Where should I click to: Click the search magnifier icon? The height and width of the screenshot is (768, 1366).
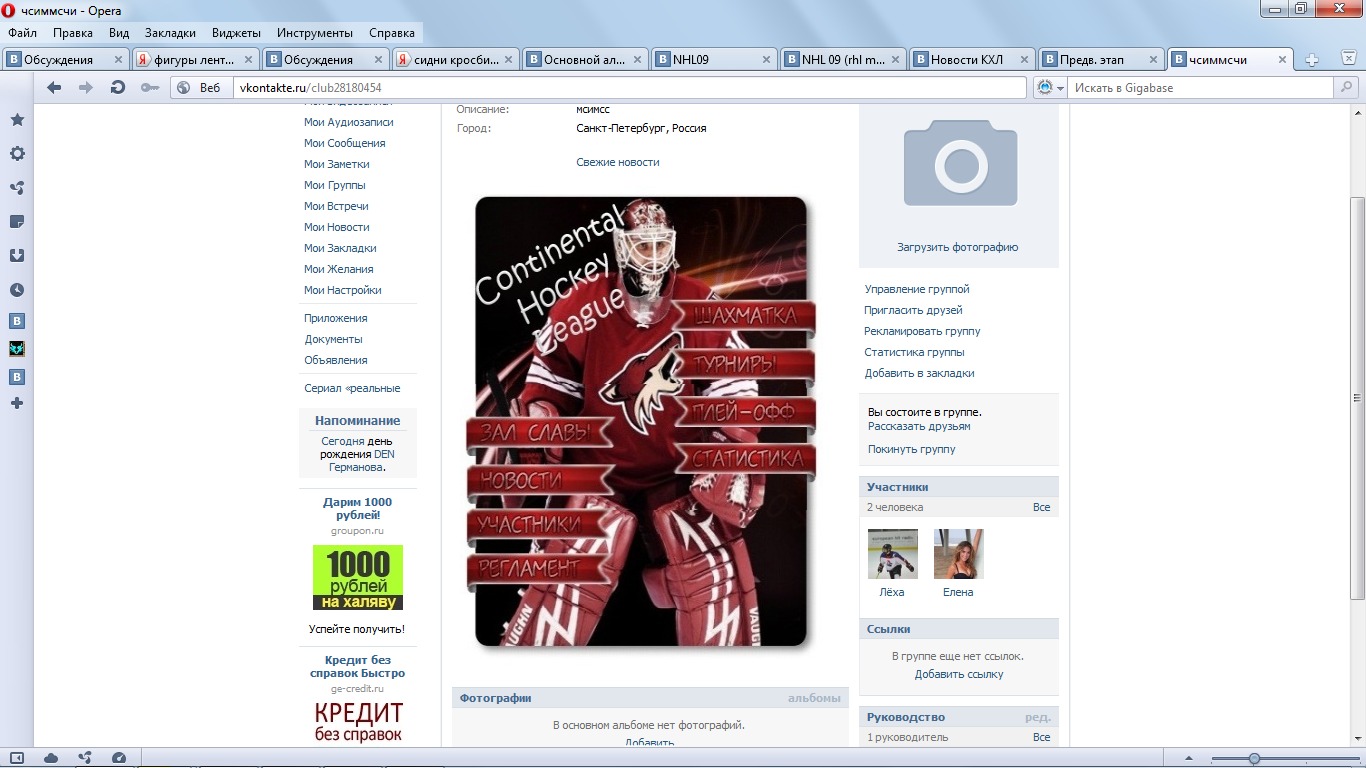[x=1347, y=88]
